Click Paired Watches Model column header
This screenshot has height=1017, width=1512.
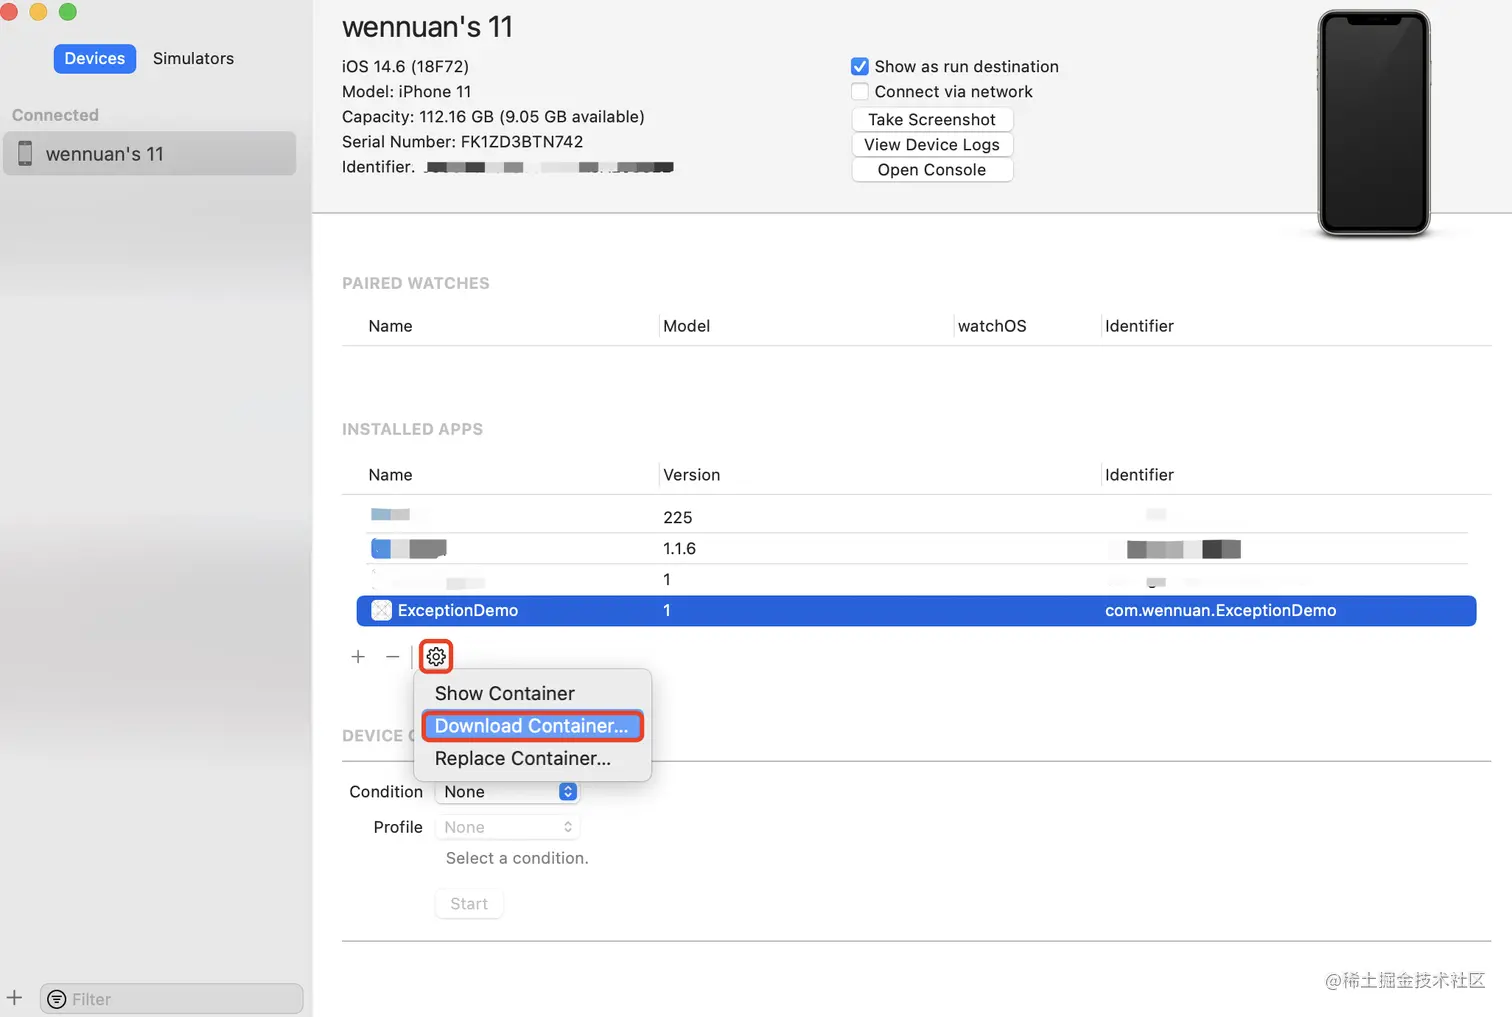click(686, 326)
